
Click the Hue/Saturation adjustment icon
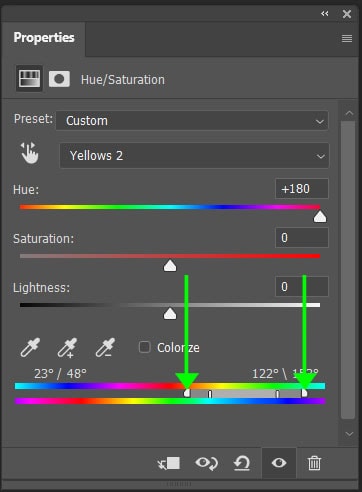click(29, 79)
